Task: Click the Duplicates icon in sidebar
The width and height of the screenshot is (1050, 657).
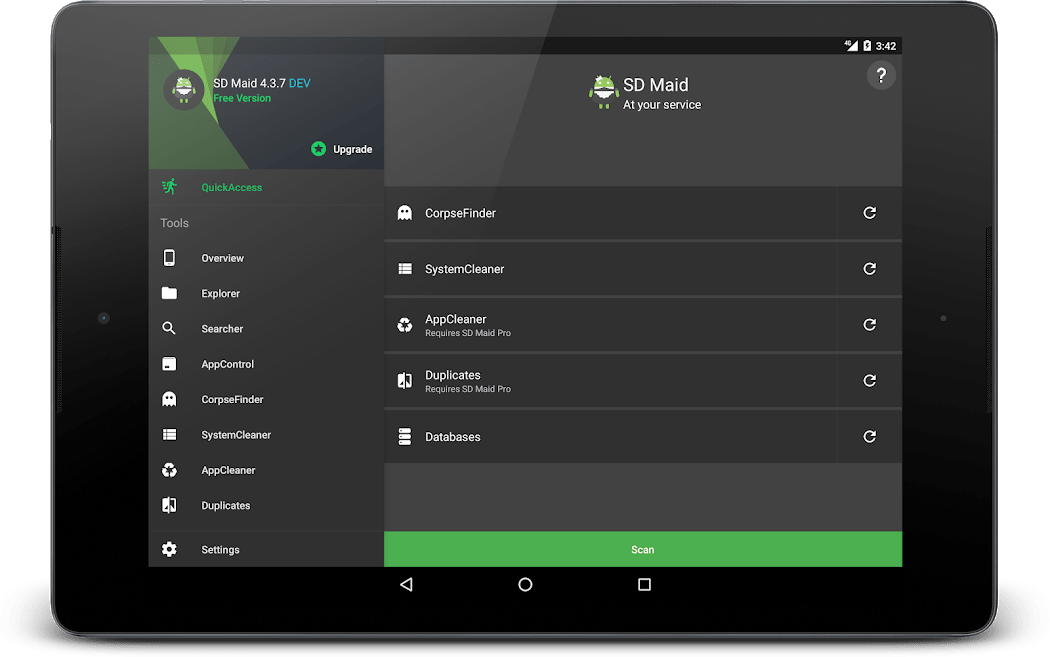Action: [x=170, y=505]
